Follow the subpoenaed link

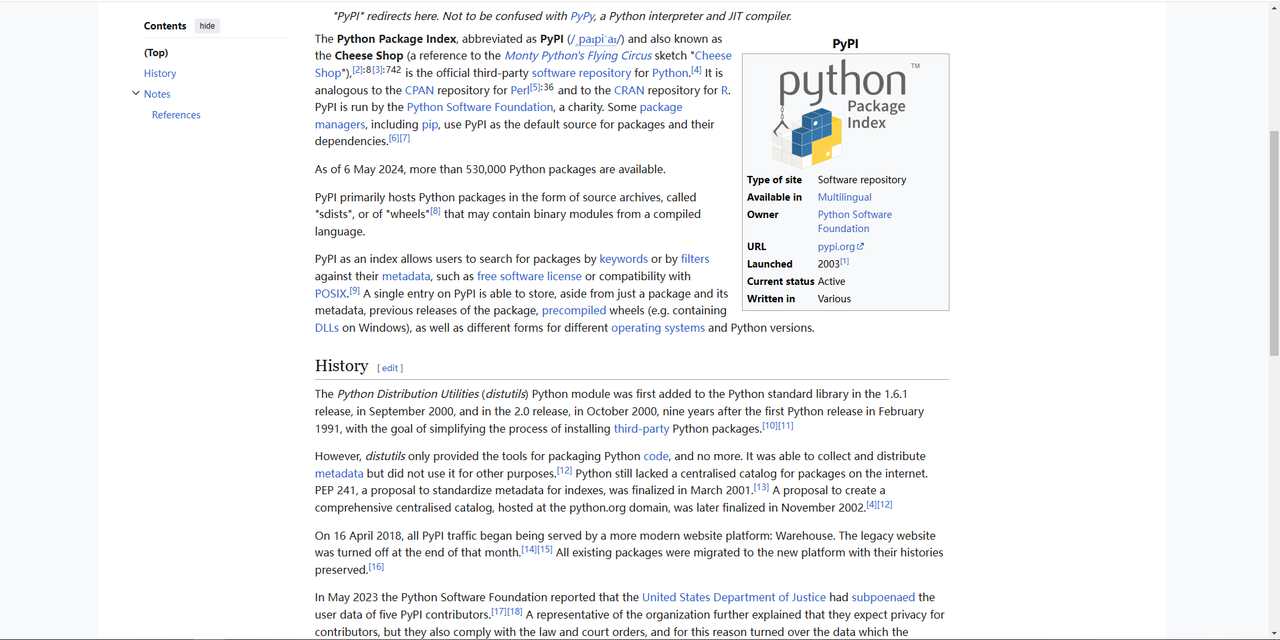[x=883, y=597]
